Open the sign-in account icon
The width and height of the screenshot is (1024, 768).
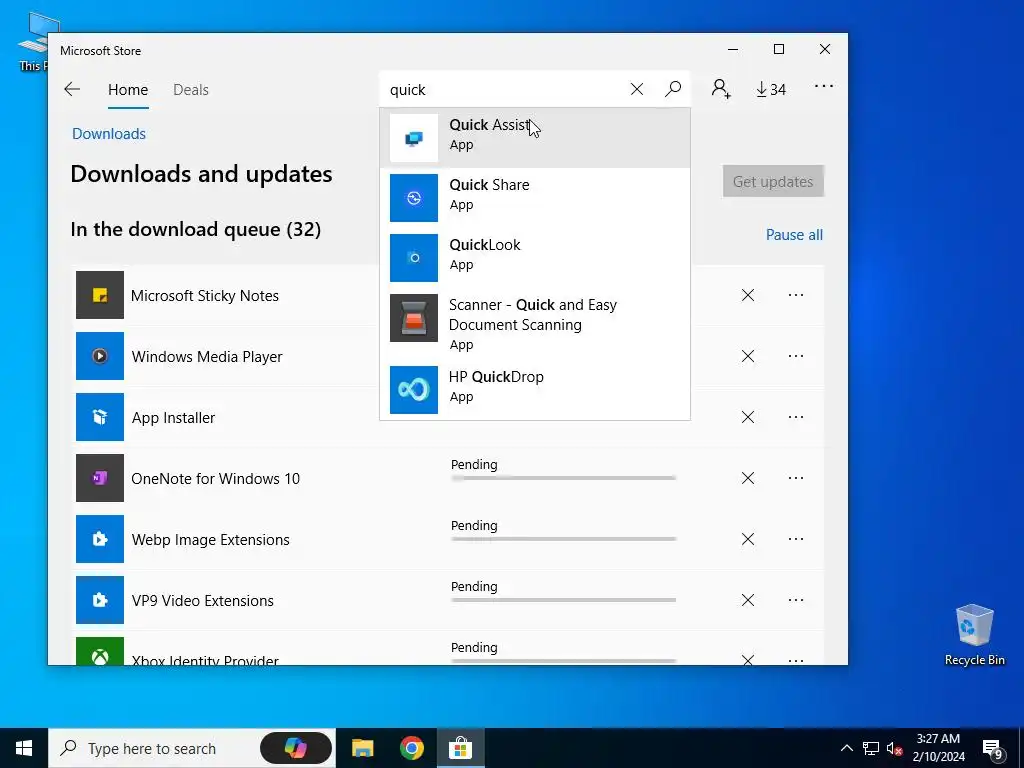pos(721,89)
